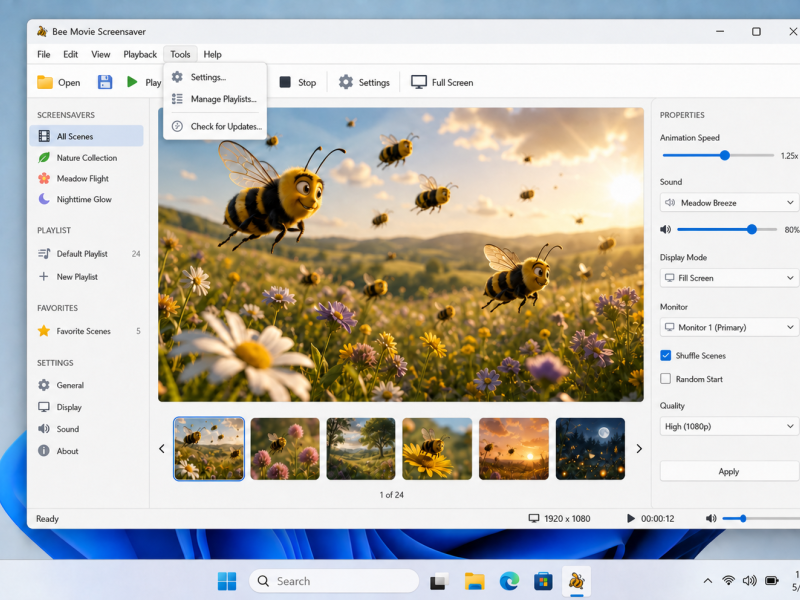Click the Nature Collection leaf icon
The image size is (800, 600).
click(44, 158)
